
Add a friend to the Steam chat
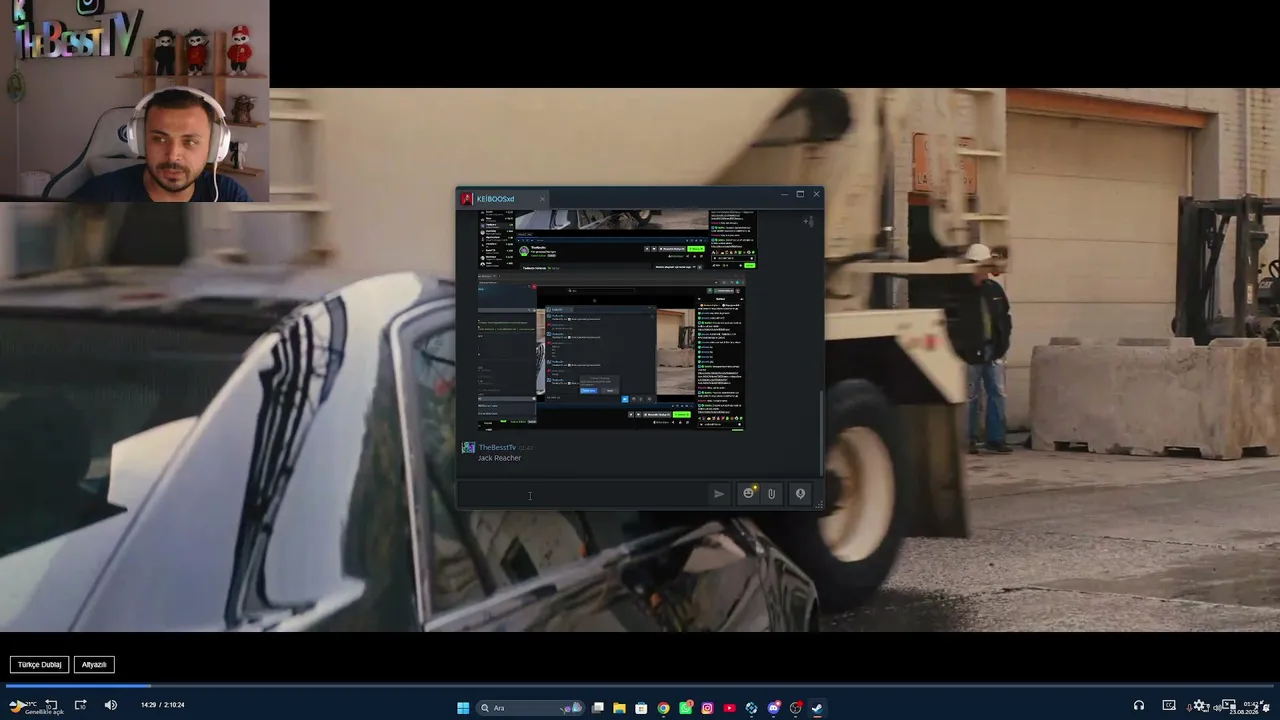point(808,221)
